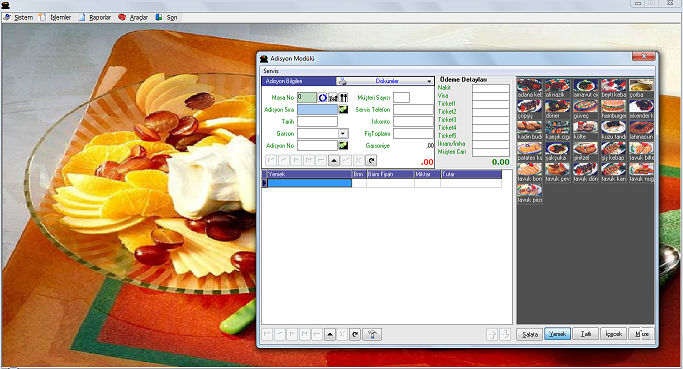Image resolution: width=683 pixels, height=369 pixels.
Task: Select the highlighted Yemek cell in the first row
Action: (x=309, y=183)
